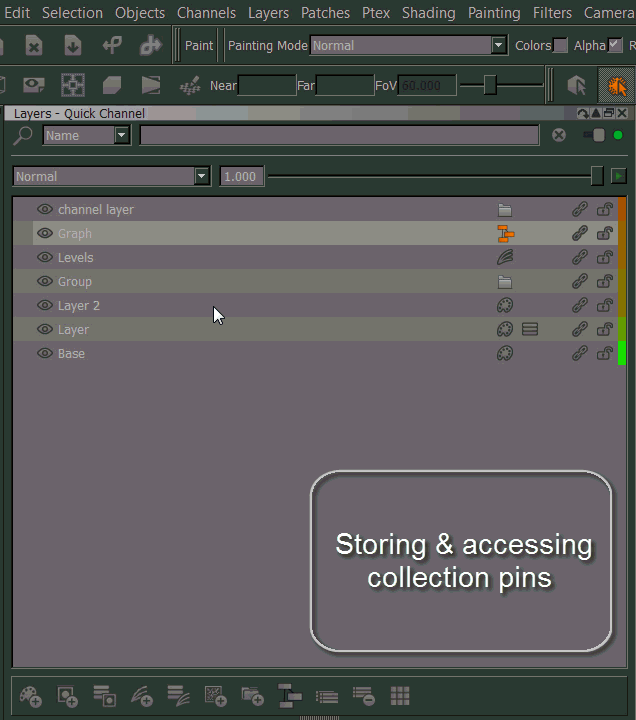Open the Shading menu
This screenshot has width=636, height=720.
coord(428,13)
